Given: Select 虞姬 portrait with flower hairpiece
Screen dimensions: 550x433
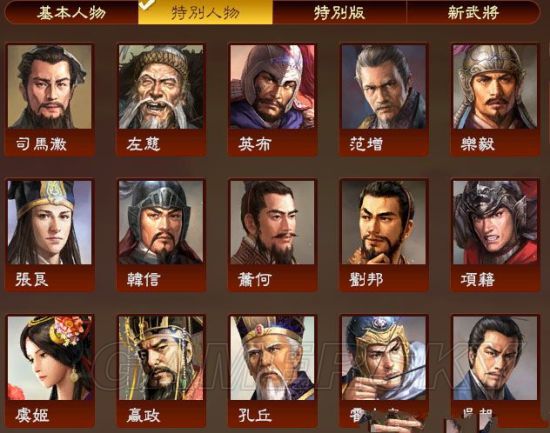Looking at the screenshot, I should coord(49,358).
